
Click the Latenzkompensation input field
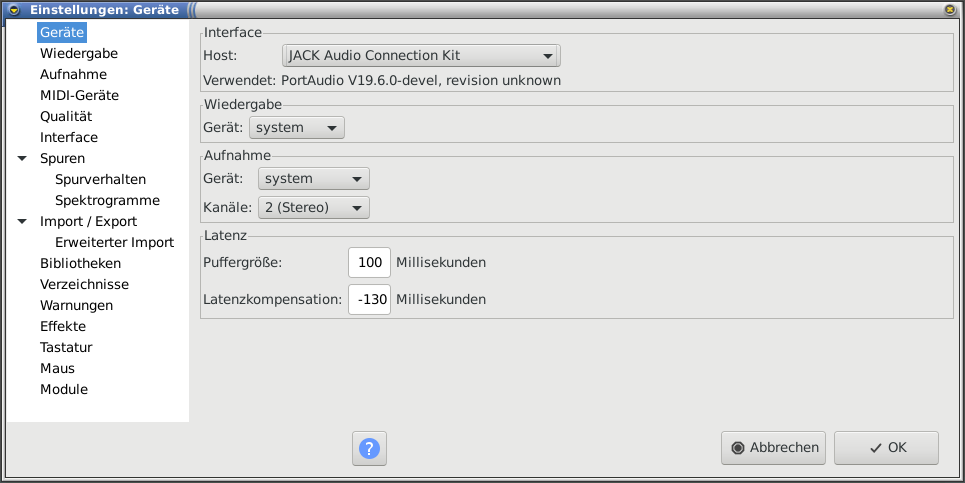[x=369, y=299]
